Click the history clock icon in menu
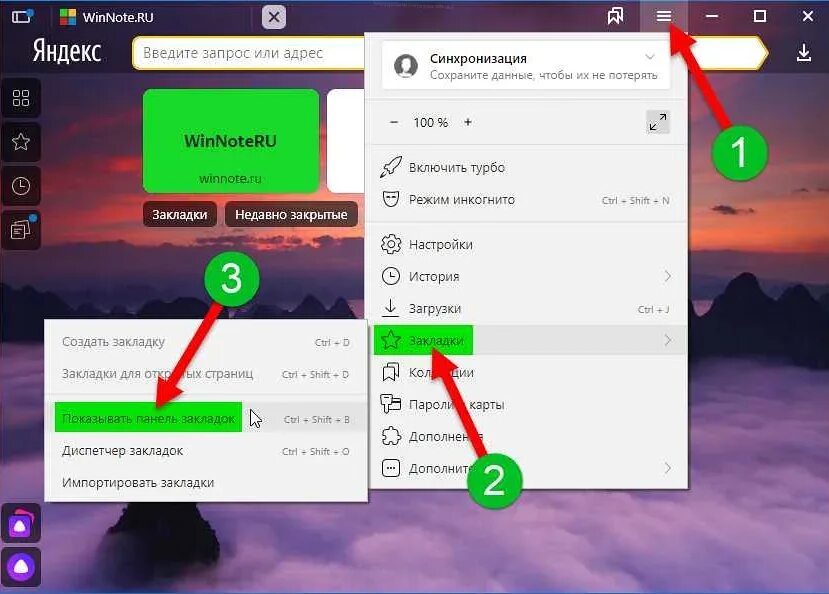 pos(391,276)
